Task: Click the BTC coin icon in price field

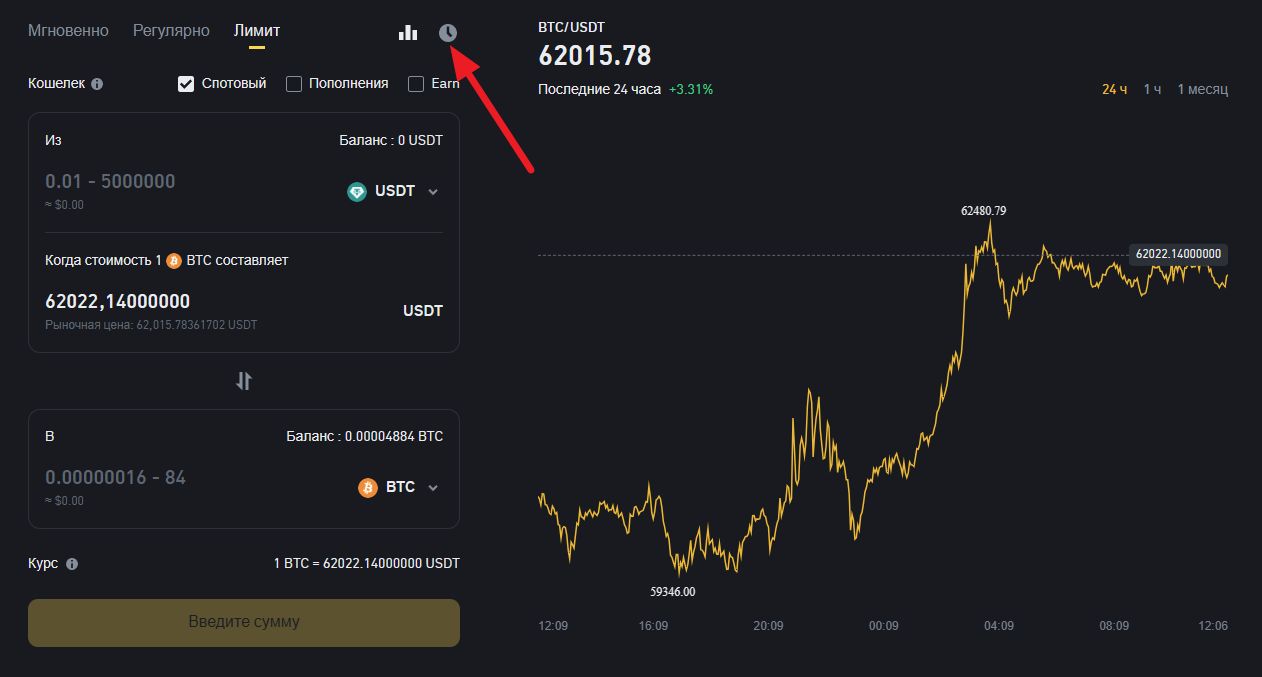Action: [x=175, y=259]
